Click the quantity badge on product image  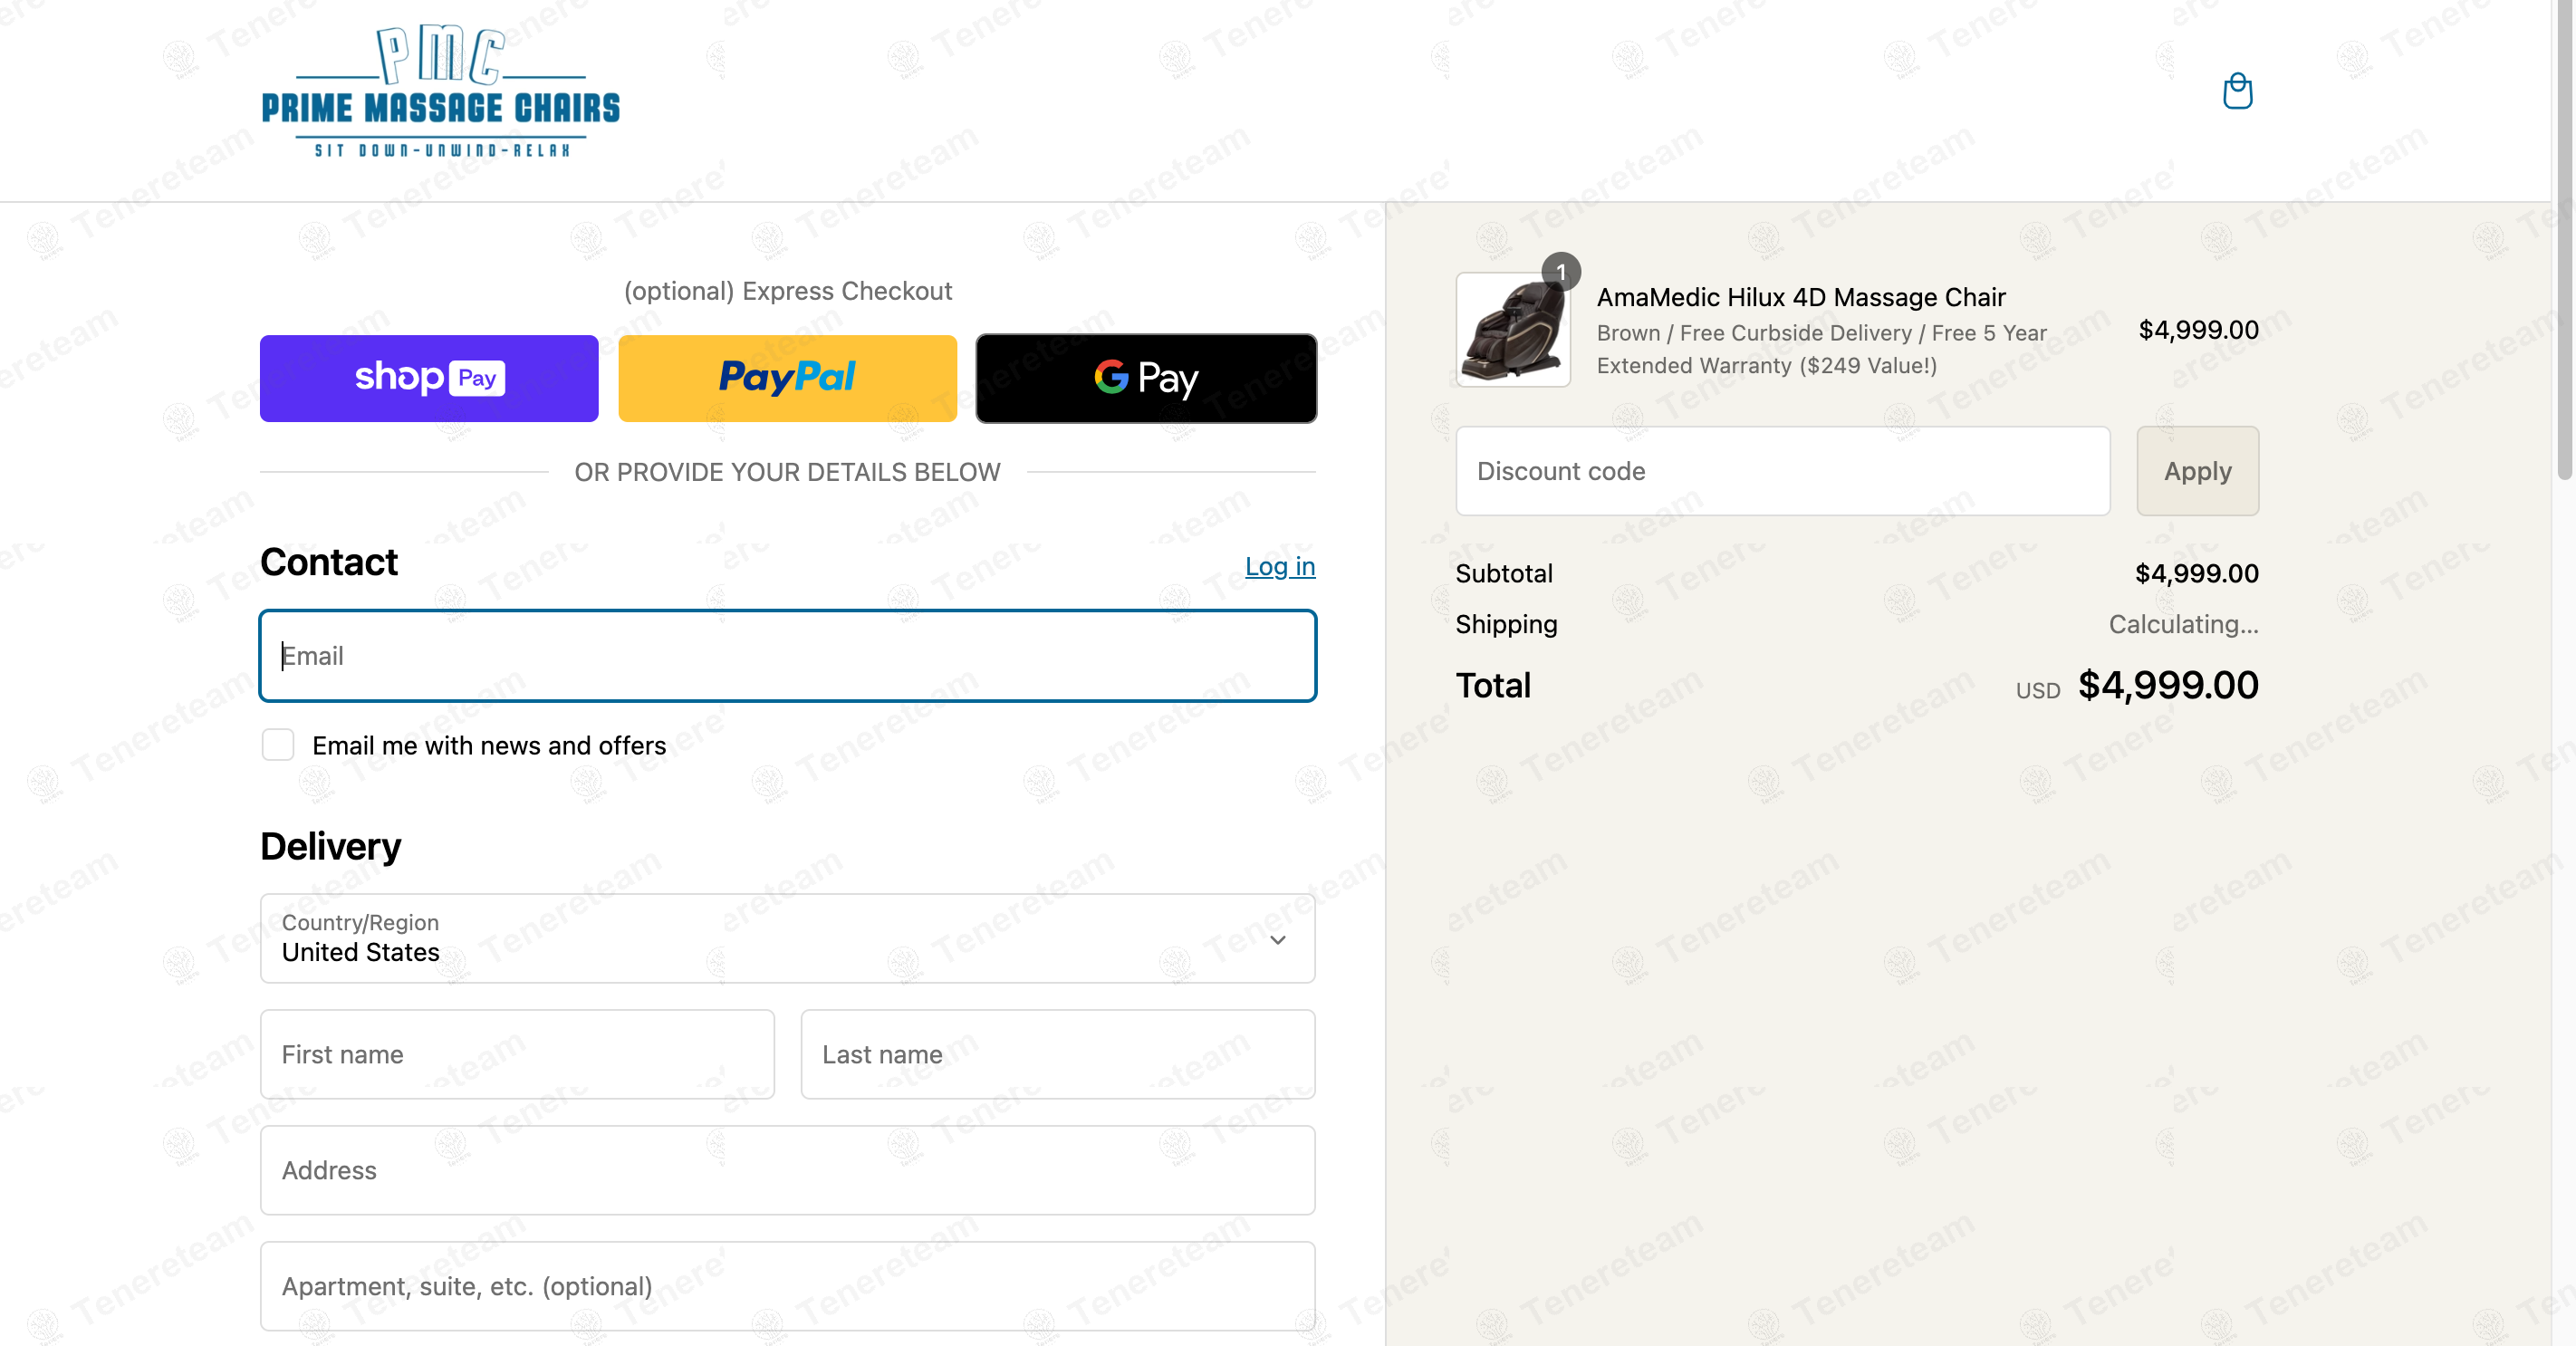pyautogui.click(x=1560, y=272)
